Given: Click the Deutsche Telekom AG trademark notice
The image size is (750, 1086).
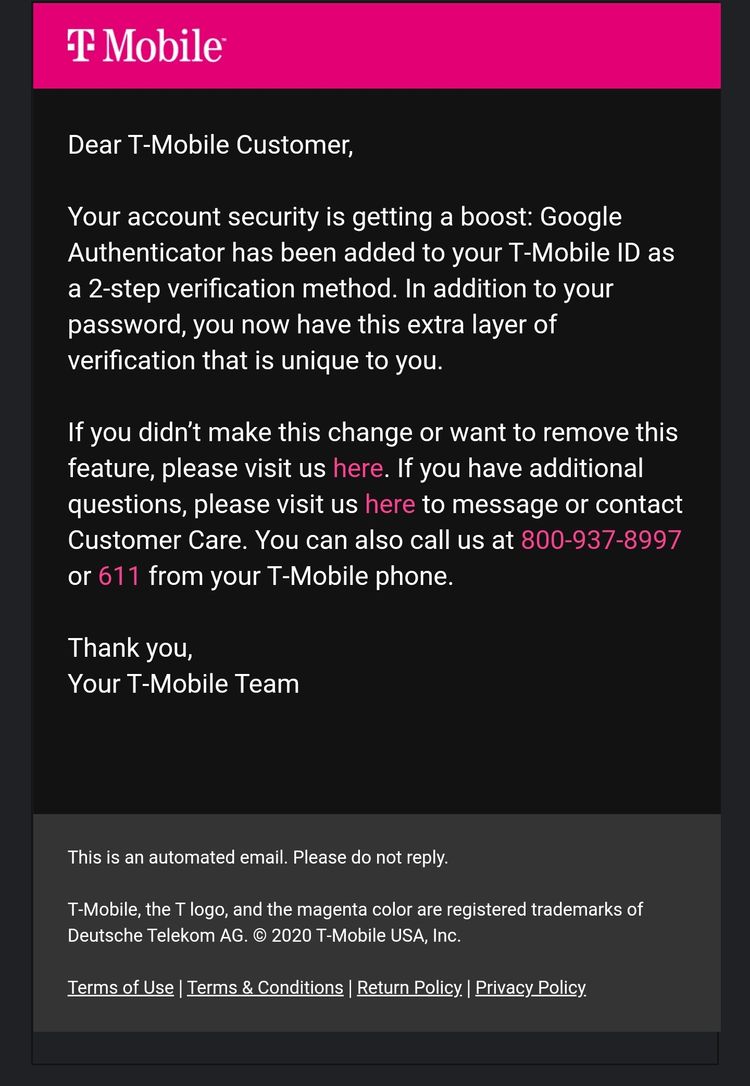Looking at the screenshot, I should [x=355, y=923].
